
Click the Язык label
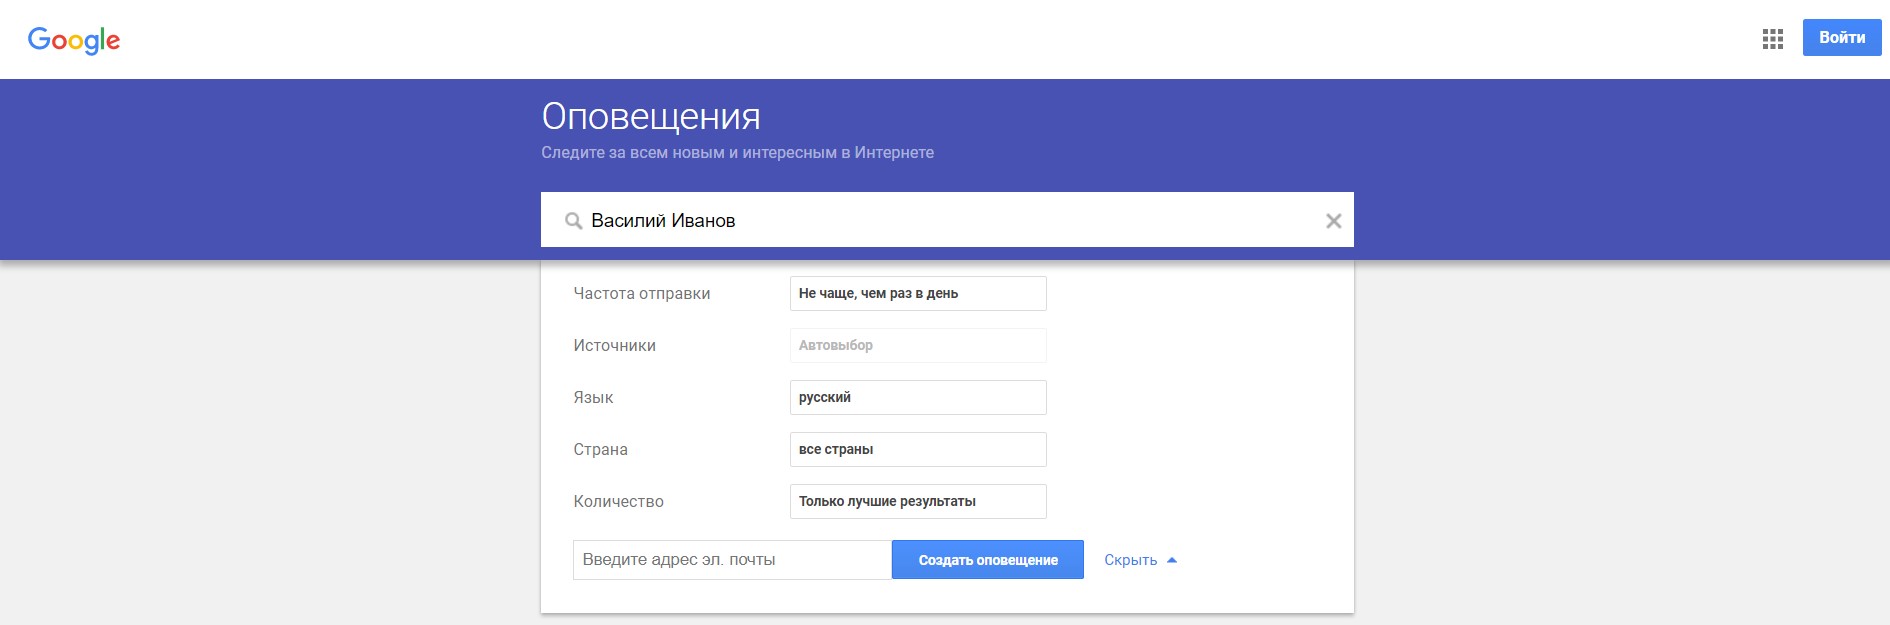[x=593, y=398]
